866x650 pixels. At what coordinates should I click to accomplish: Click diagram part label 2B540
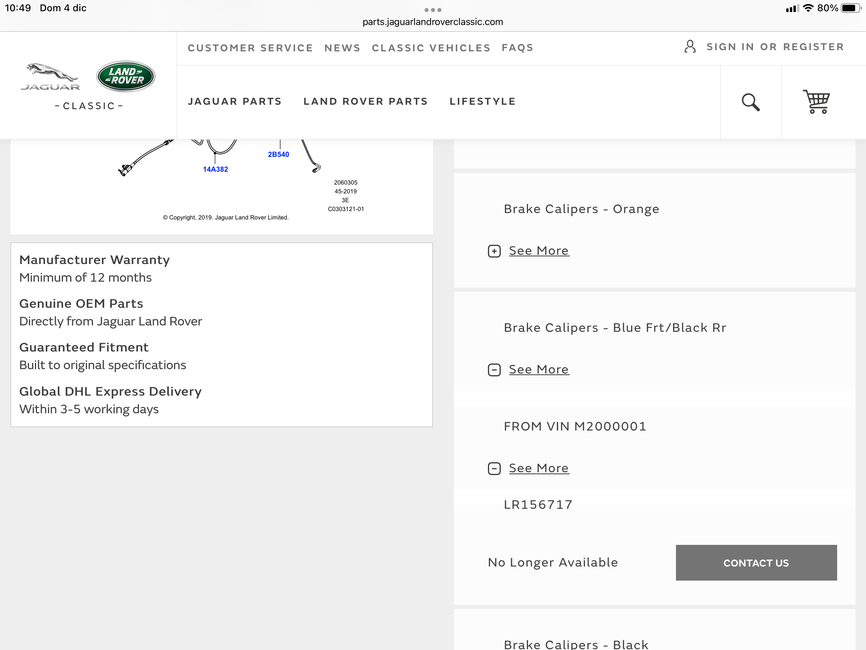pos(278,155)
